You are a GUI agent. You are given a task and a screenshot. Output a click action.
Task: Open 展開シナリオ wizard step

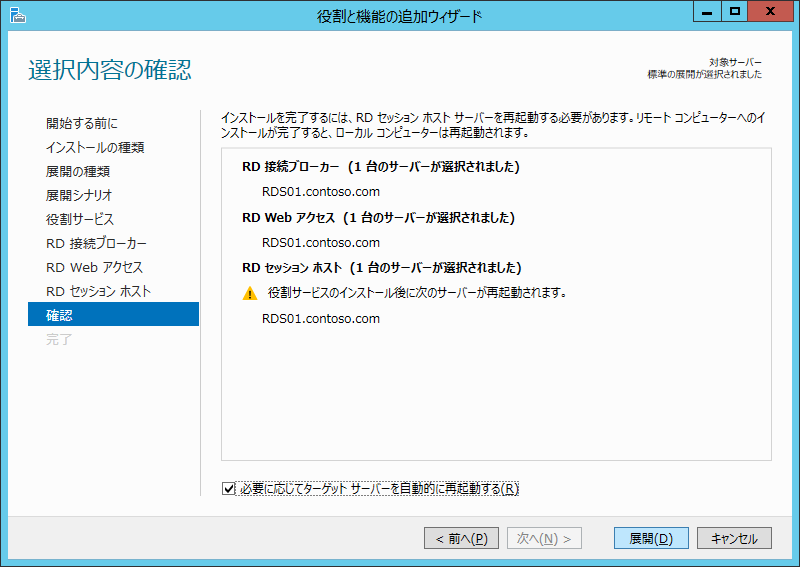click(79, 196)
